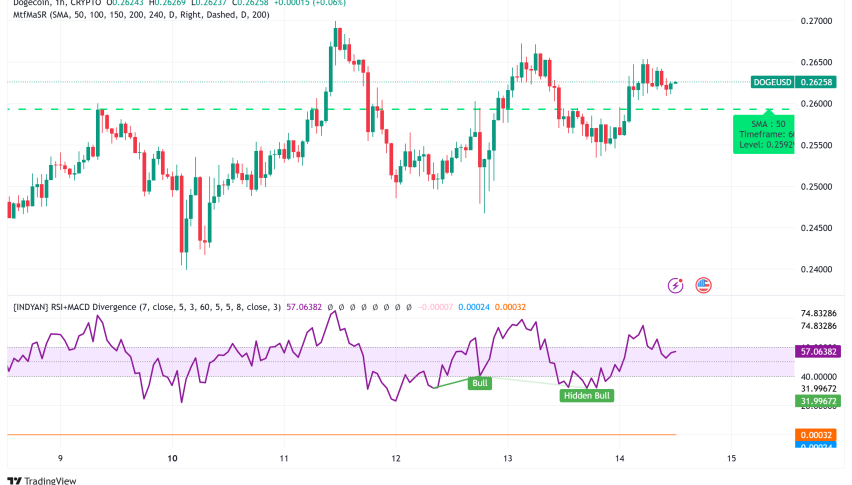852x485 pixels.
Task: Select the MtfMaSR indicator legend
Action: pyautogui.click(x=141, y=15)
